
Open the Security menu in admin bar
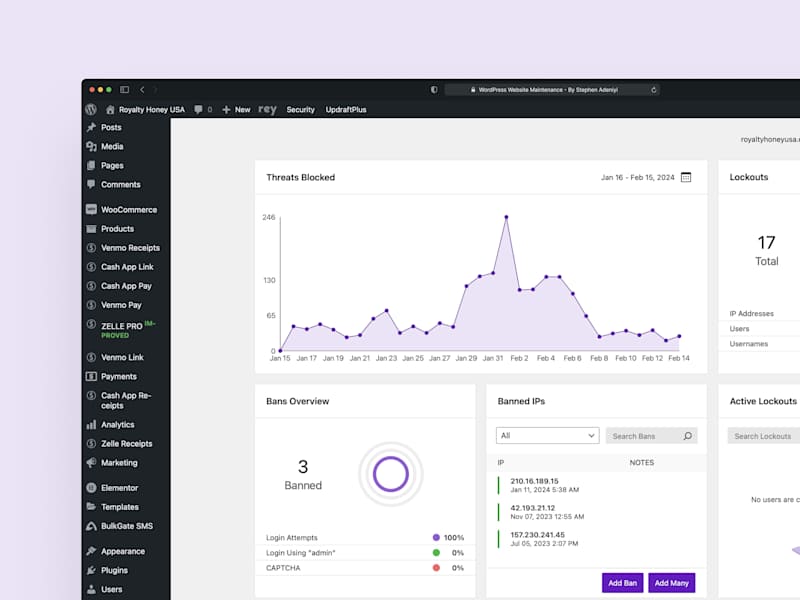pos(301,110)
